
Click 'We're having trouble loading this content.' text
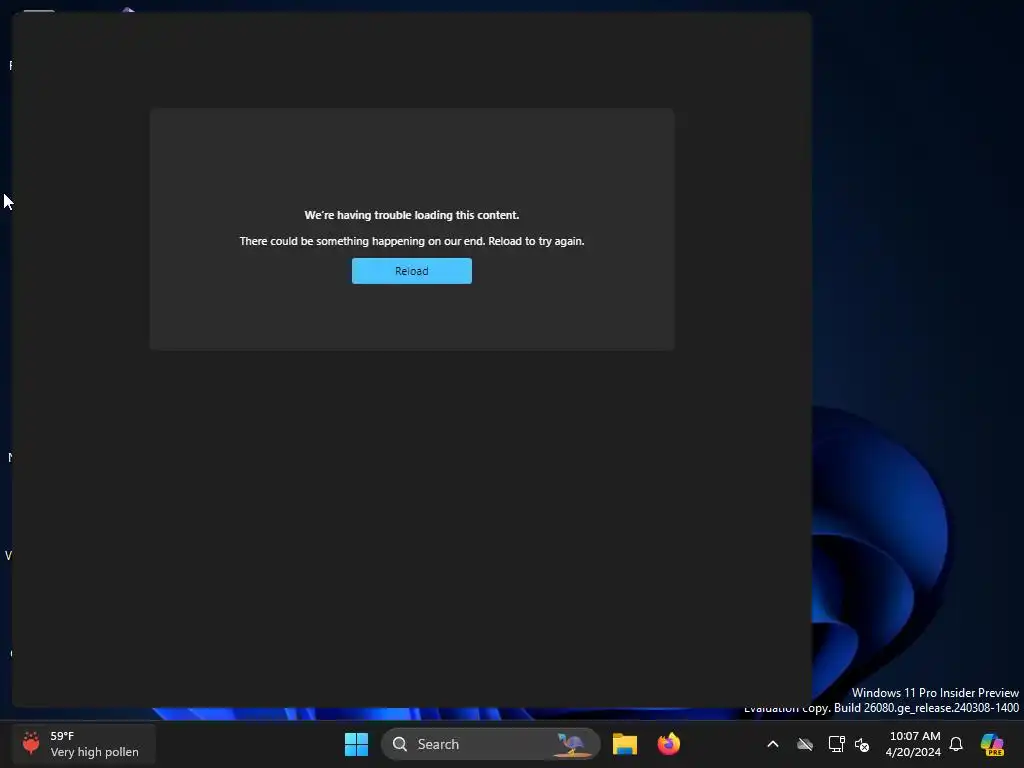click(411, 215)
